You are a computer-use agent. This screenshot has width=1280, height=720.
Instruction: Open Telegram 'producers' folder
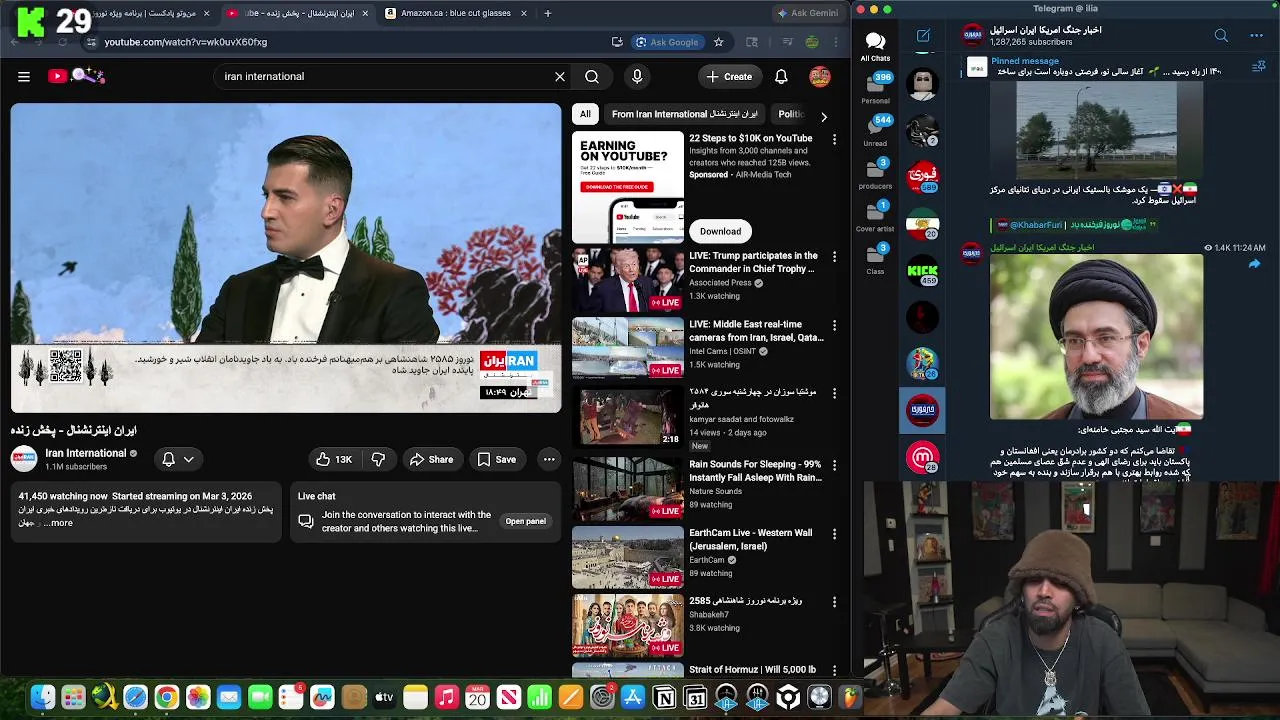point(875,174)
